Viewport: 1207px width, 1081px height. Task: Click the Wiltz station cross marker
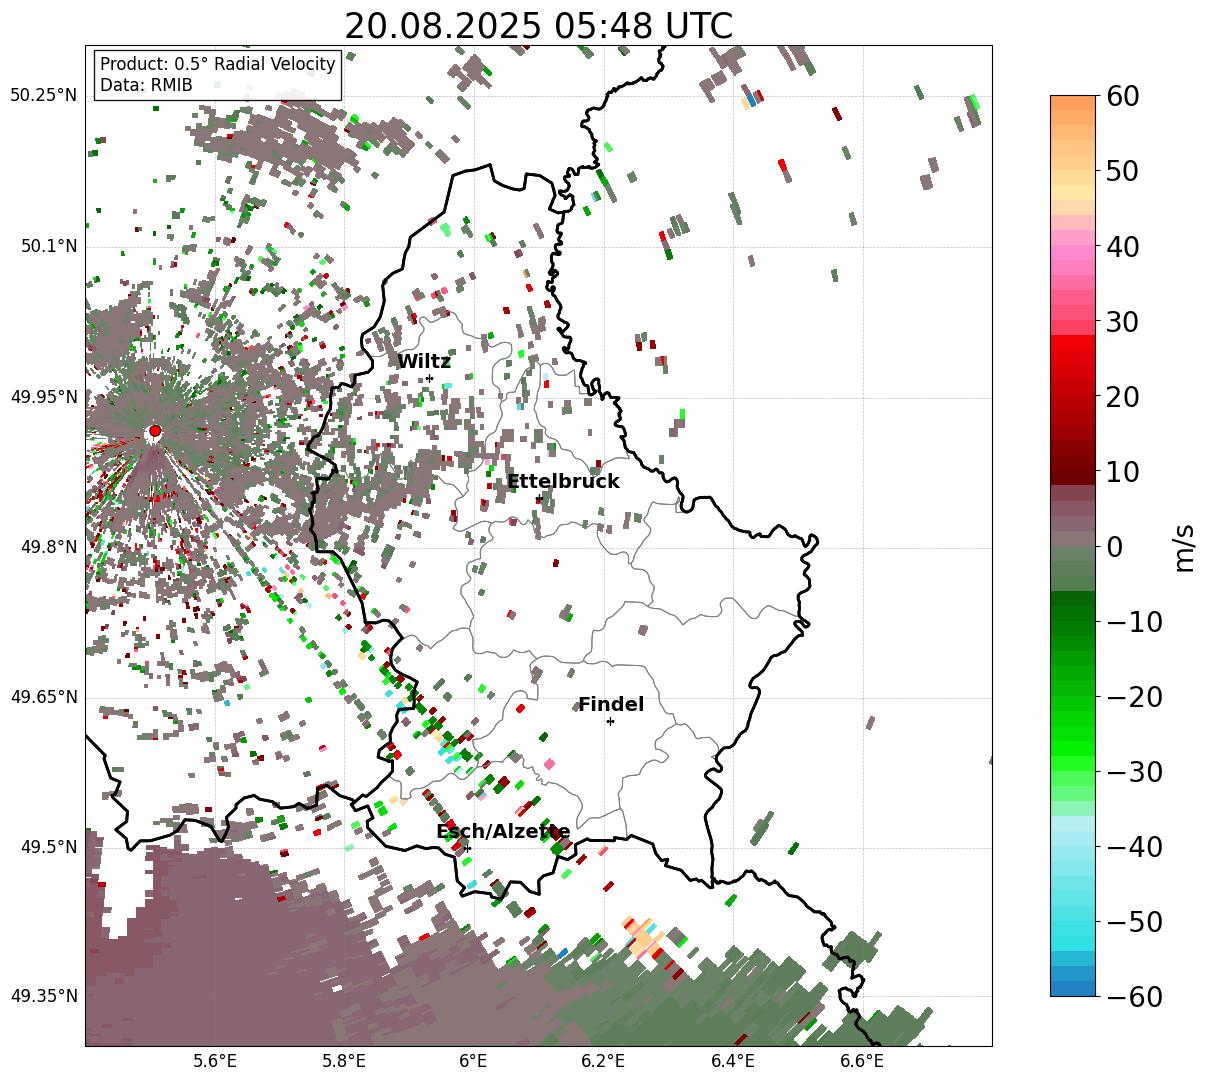pyautogui.click(x=429, y=378)
